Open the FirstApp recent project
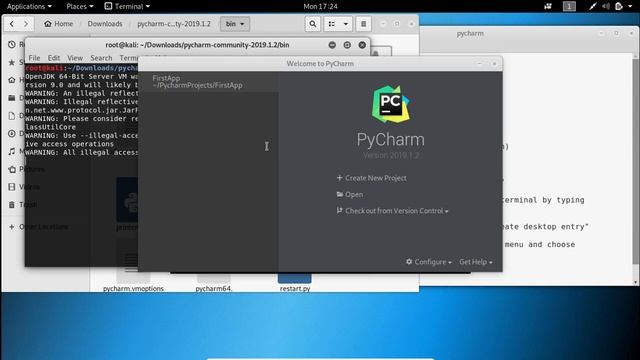This screenshot has height=360, width=640. pyautogui.click(x=208, y=82)
